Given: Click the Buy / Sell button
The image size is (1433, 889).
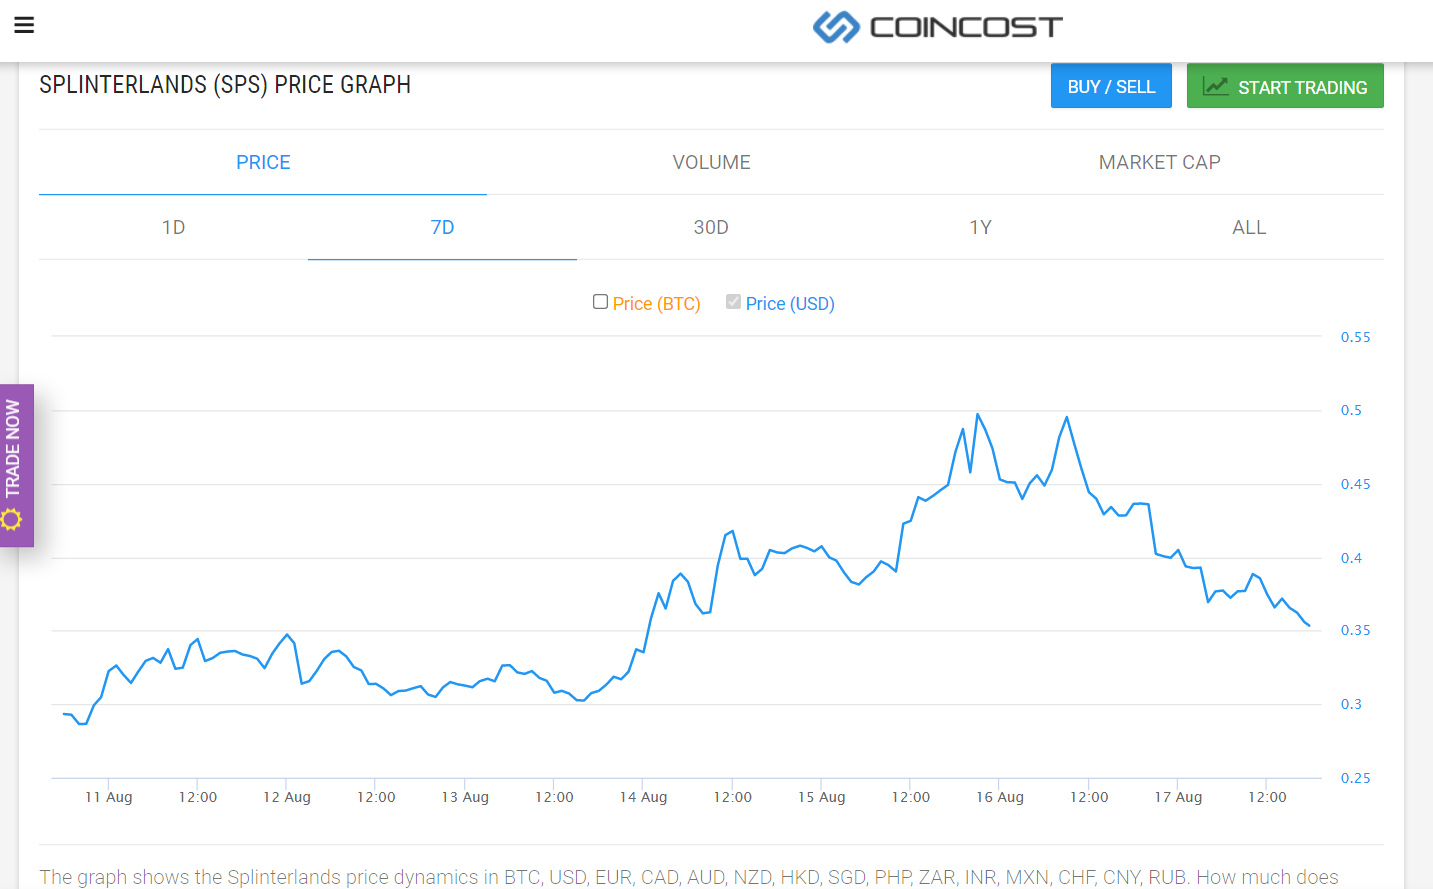Looking at the screenshot, I should click(x=1111, y=86).
